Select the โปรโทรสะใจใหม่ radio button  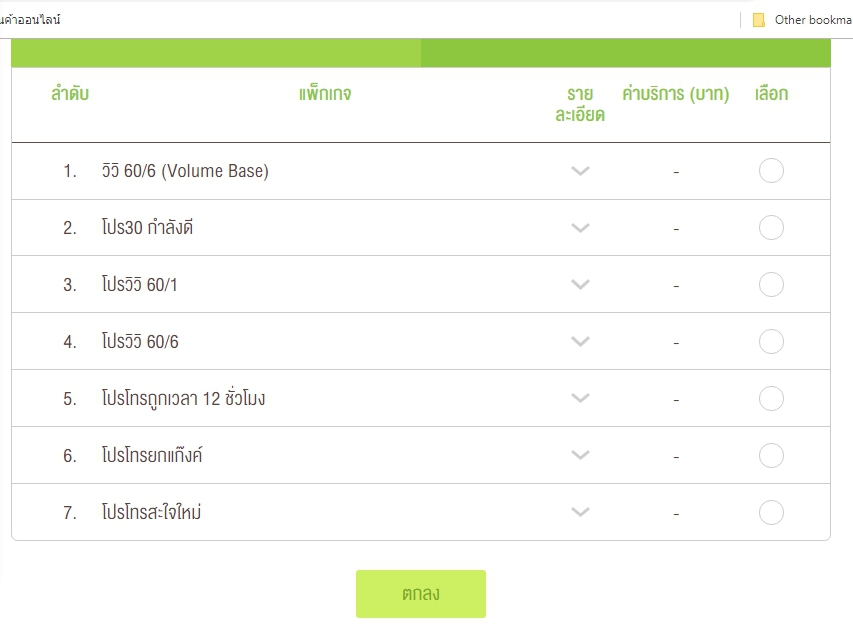(x=771, y=513)
